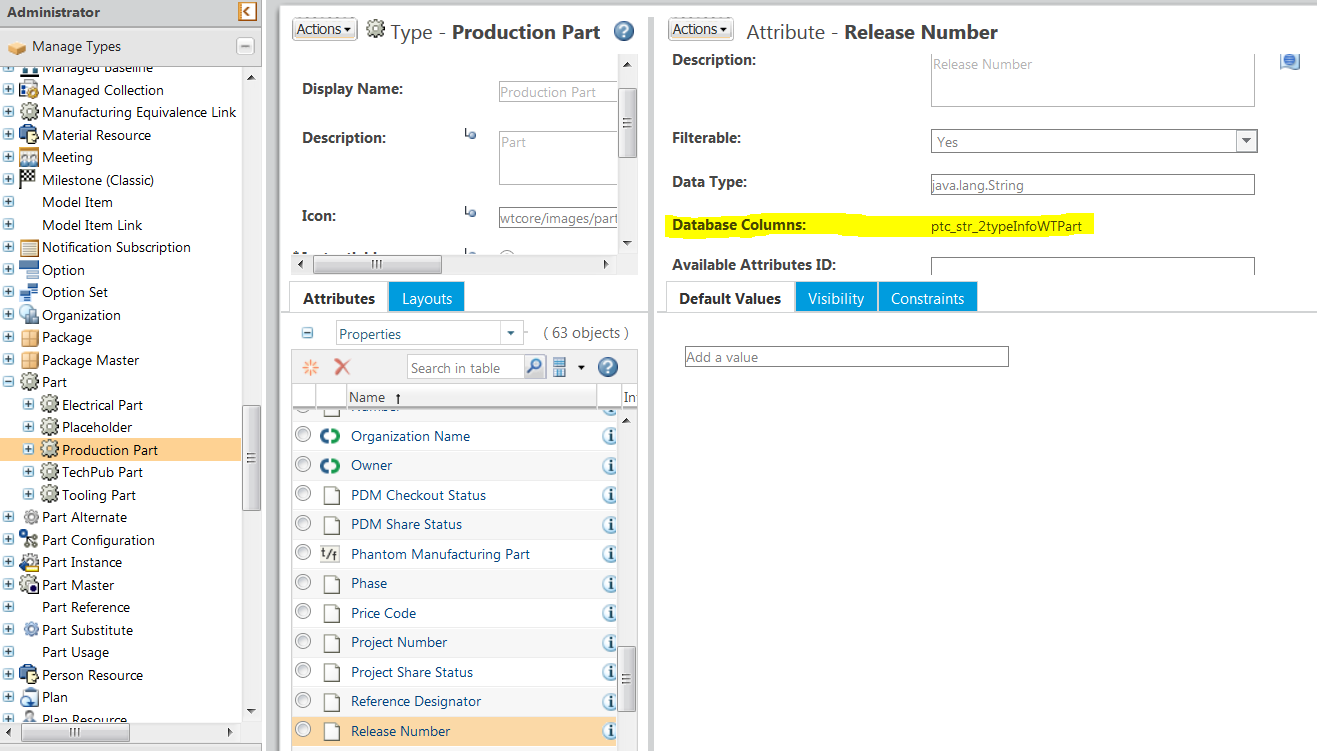This screenshot has width=1317, height=751.
Task: Click the Phantom Manufacturing Part type icon
Action: 330,554
